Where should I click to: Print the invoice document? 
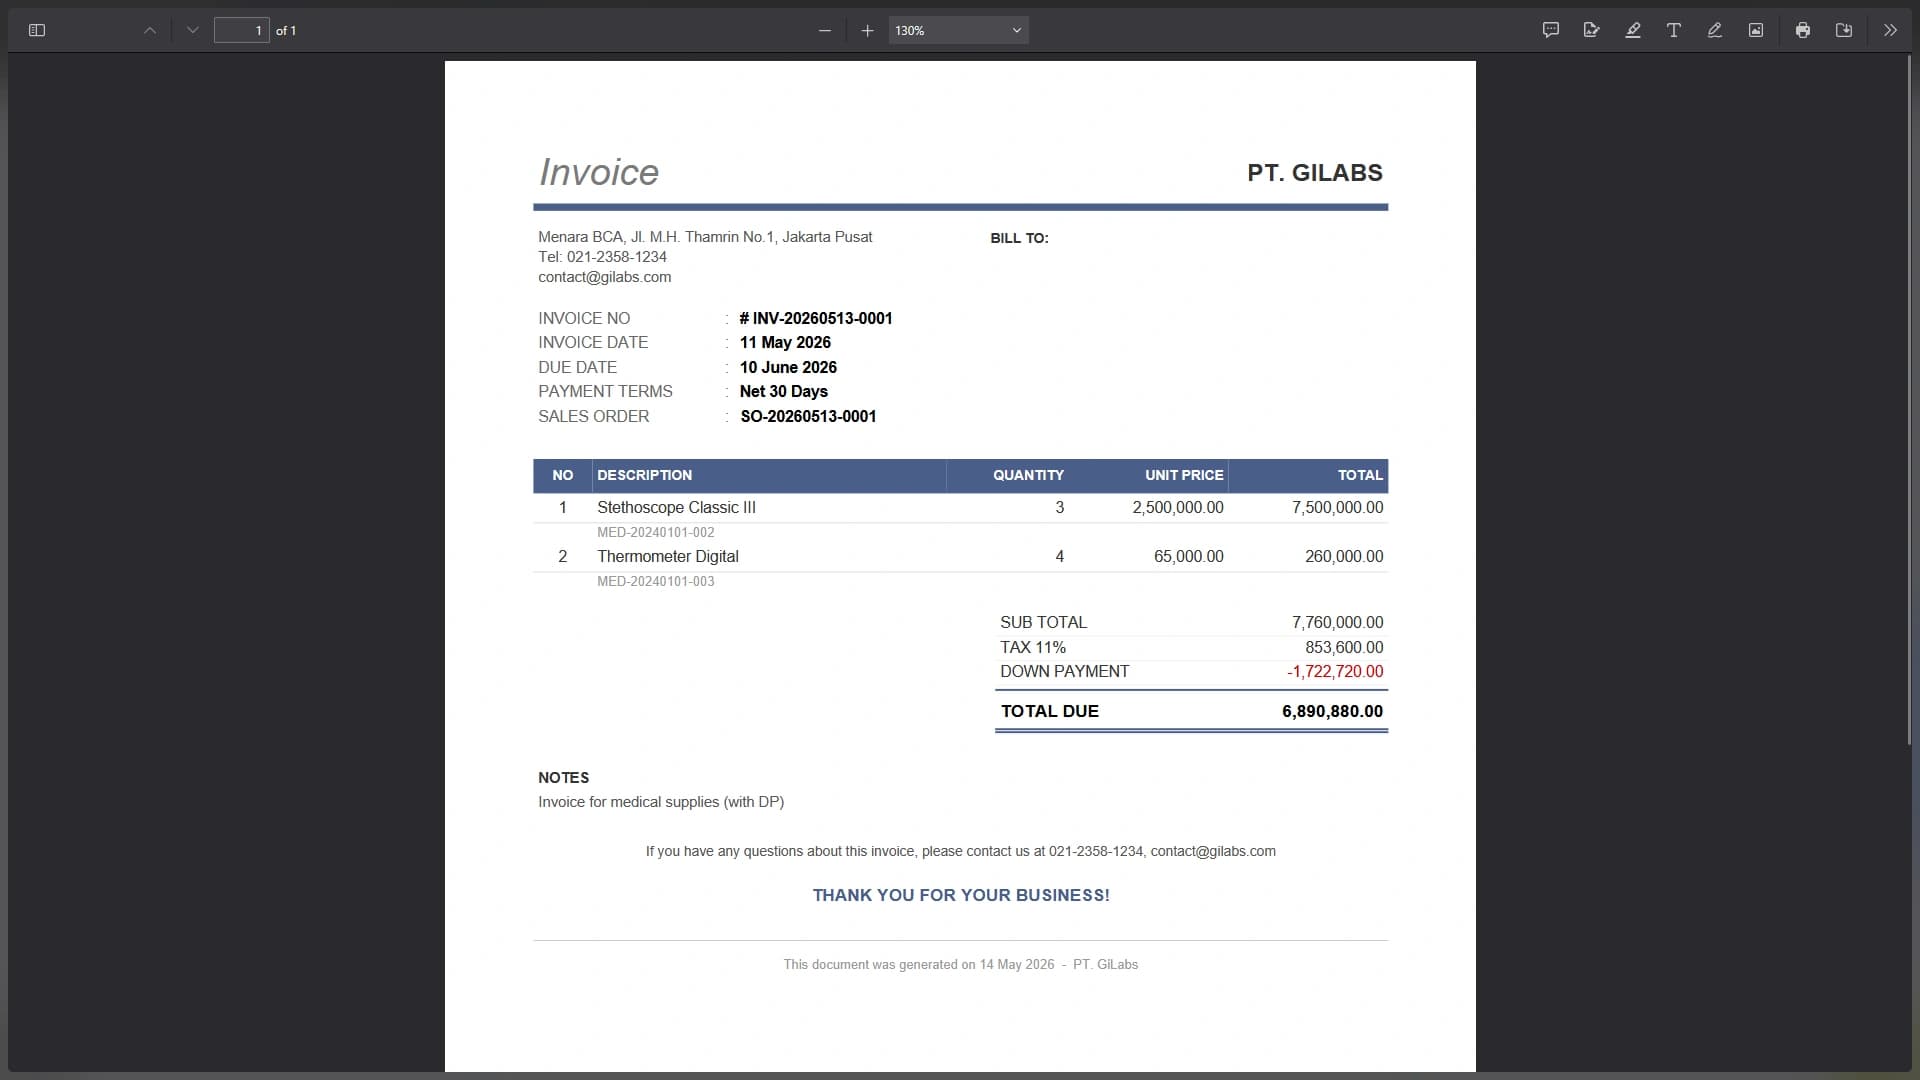pyautogui.click(x=1803, y=30)
